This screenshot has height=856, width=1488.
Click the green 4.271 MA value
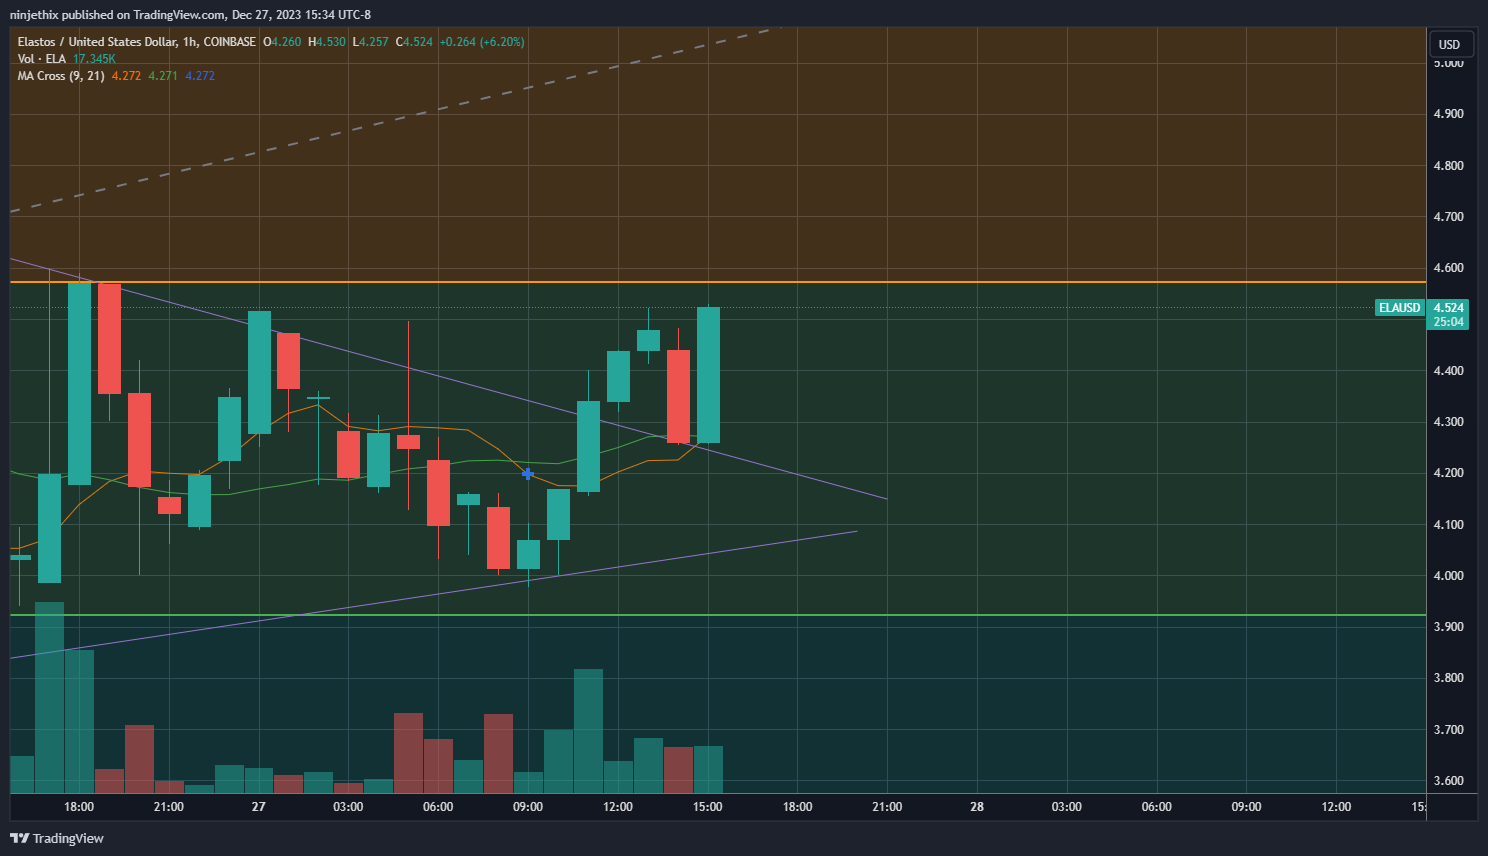pyautogui.click(x=163, y=76)
